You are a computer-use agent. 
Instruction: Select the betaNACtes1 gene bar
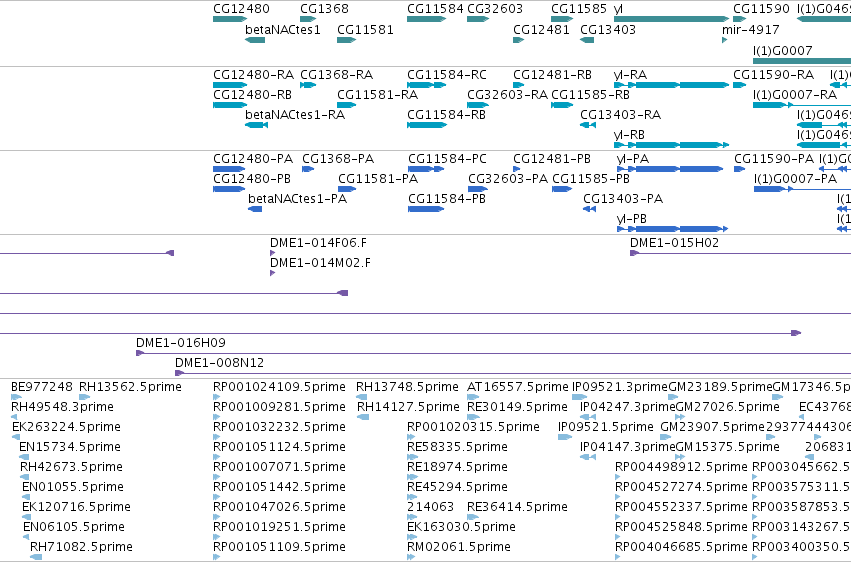point(255,40)
